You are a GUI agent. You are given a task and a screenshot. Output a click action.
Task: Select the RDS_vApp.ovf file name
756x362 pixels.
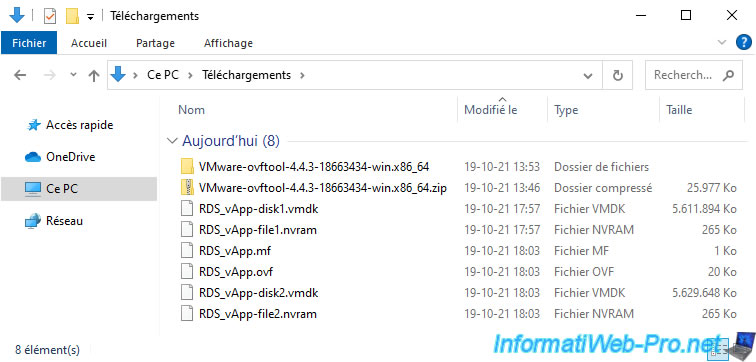coord(236,272)
